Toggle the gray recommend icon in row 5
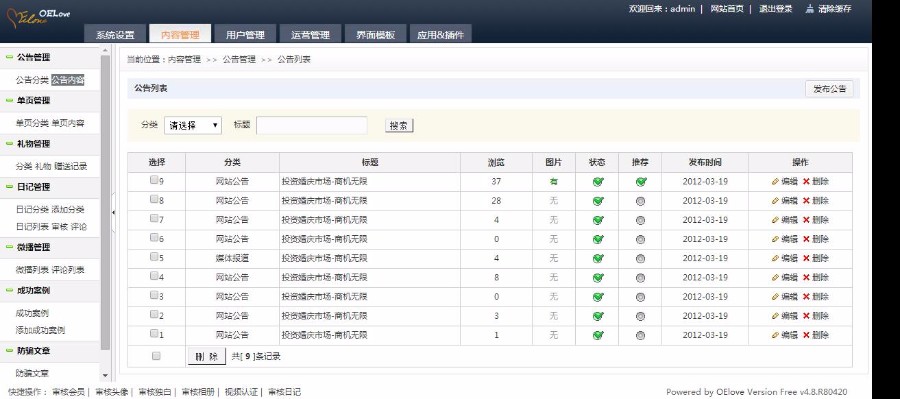Viewport: 900px width, 399px height. 641,259
